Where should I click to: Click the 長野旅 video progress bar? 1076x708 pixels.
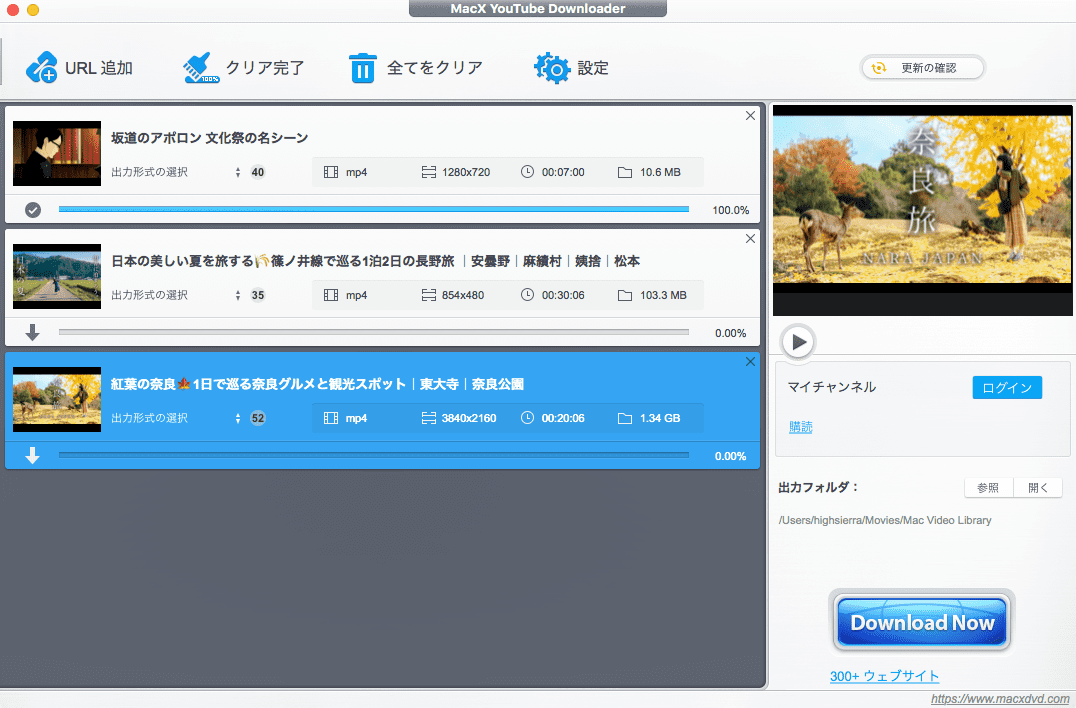pyautogui.click(x=374, y=332)
